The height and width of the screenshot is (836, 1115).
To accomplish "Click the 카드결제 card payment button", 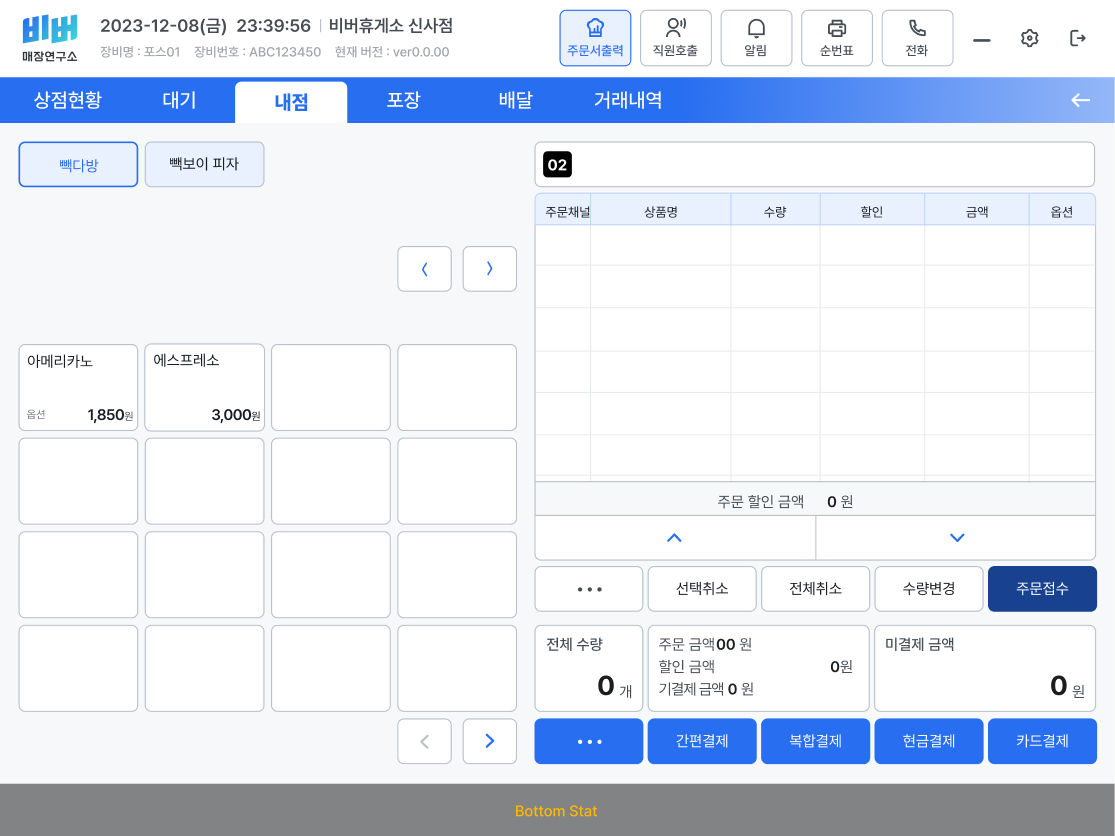I will coord(1042,741).
